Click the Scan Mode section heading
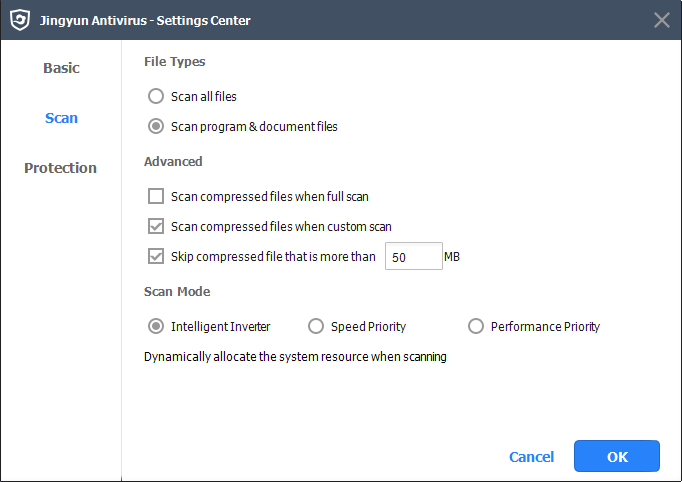682x482 pixels. (x=177, y=292)
